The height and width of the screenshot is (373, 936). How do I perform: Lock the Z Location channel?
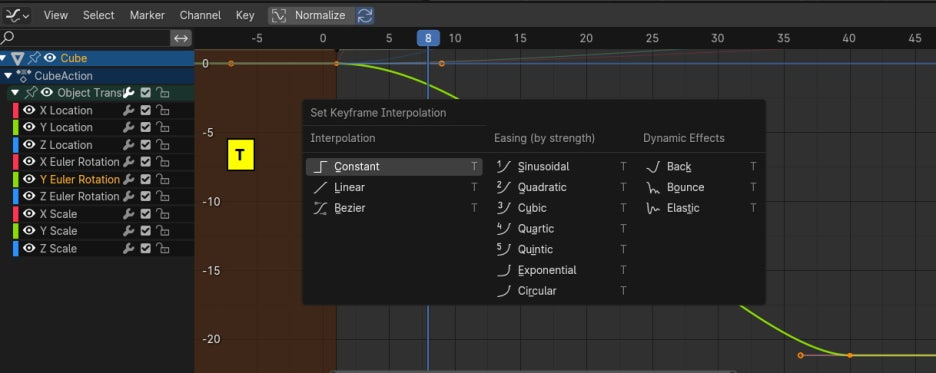(162, 145)
